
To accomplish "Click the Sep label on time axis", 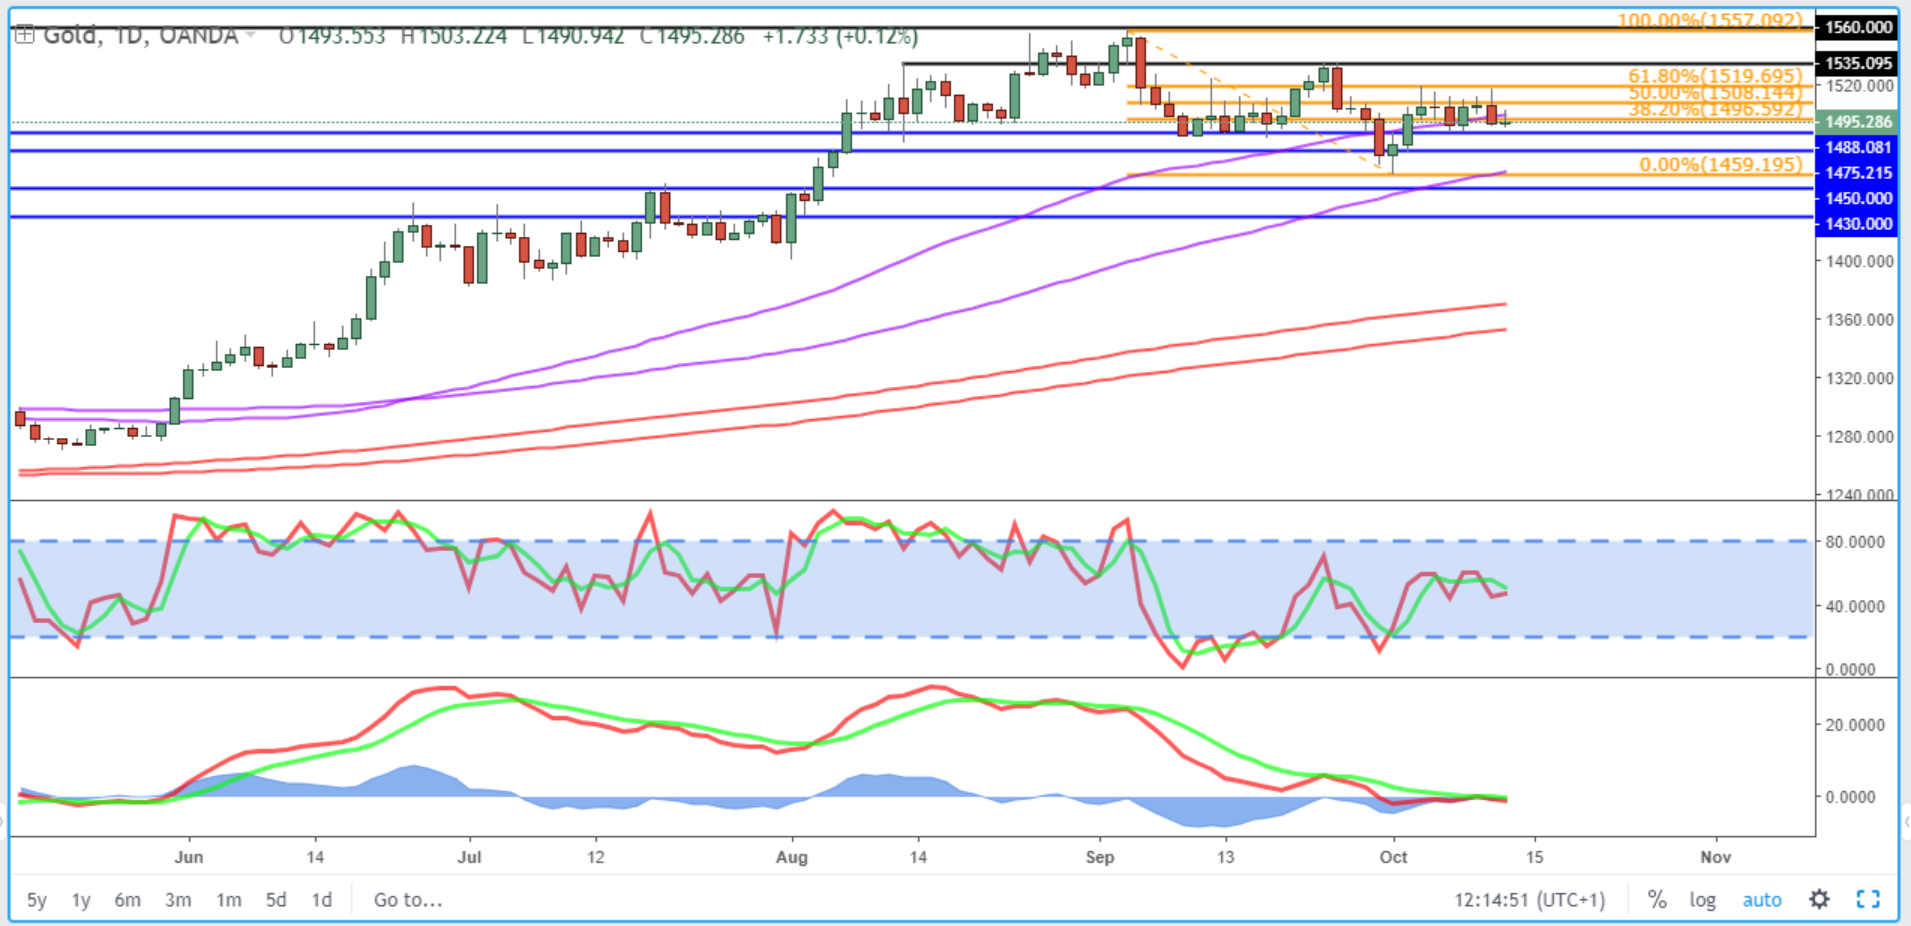I will (1100, 857).
